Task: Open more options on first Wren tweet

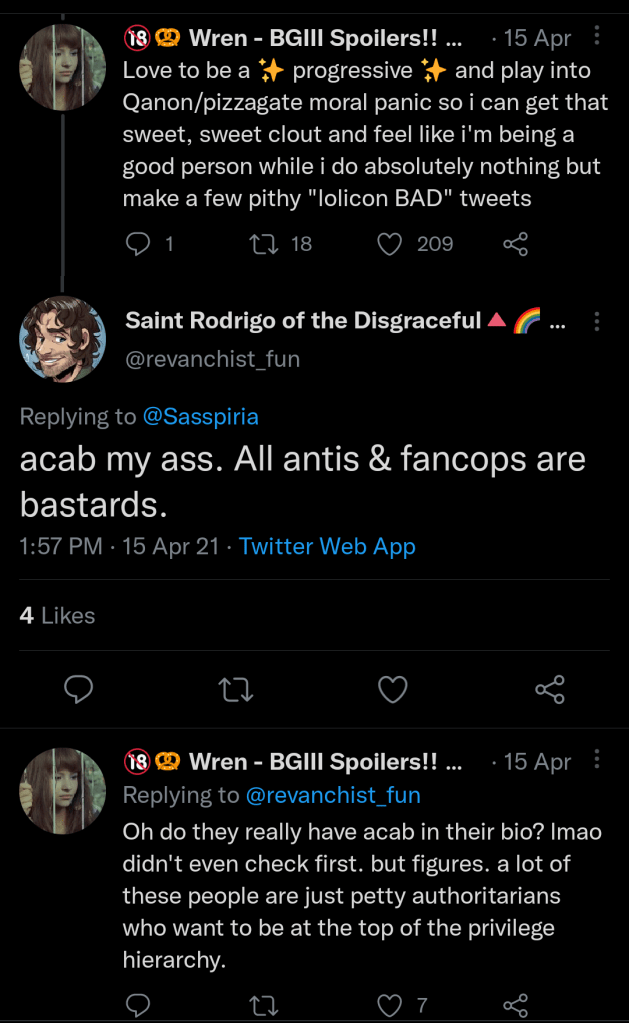Action: pyautogui.click(x=597, y=37)
